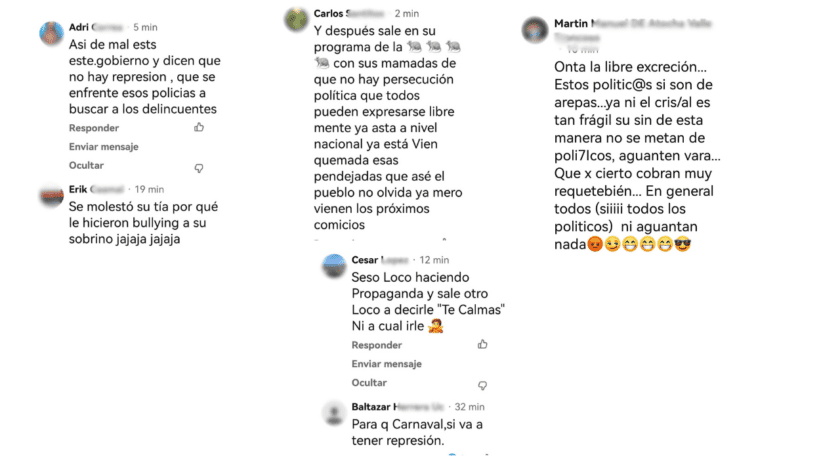
Task: Like Adri's comment with thumbs-up icon
Action: [199, 127]
